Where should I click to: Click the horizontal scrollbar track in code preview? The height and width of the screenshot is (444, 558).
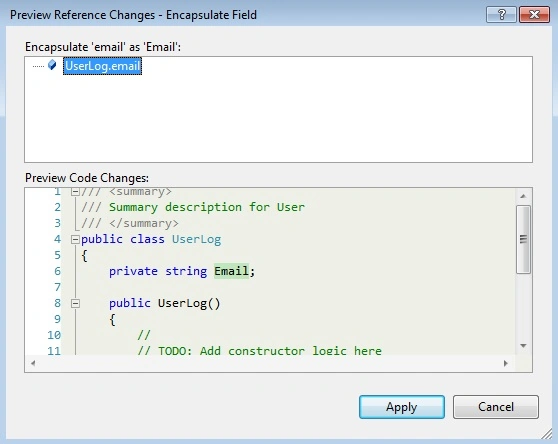point(269,363)
